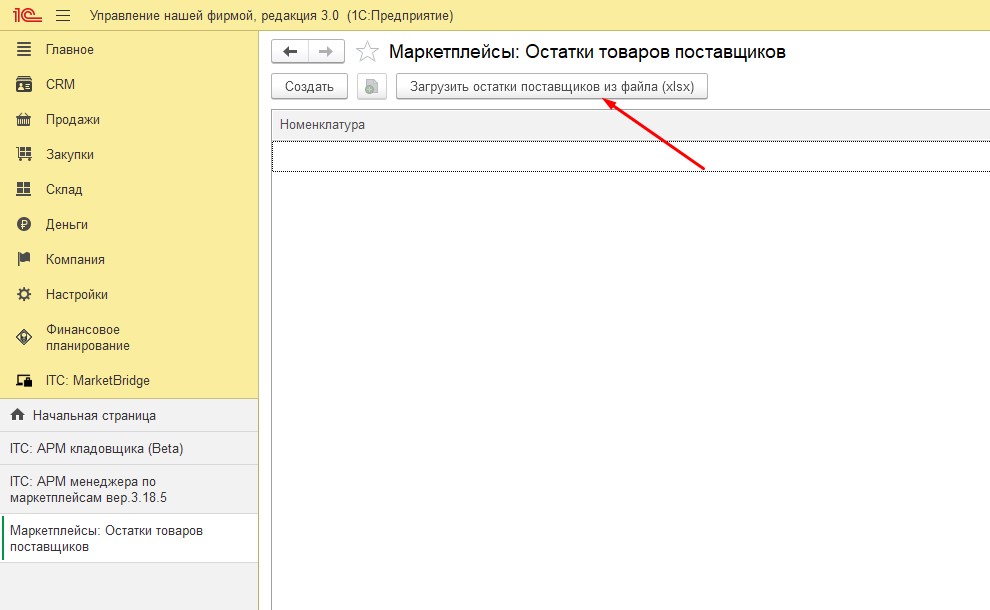Click the Продажи basket icon
The width and height of the screenshot is (990, 610).
pyautogui.click(x=24, y=119)
